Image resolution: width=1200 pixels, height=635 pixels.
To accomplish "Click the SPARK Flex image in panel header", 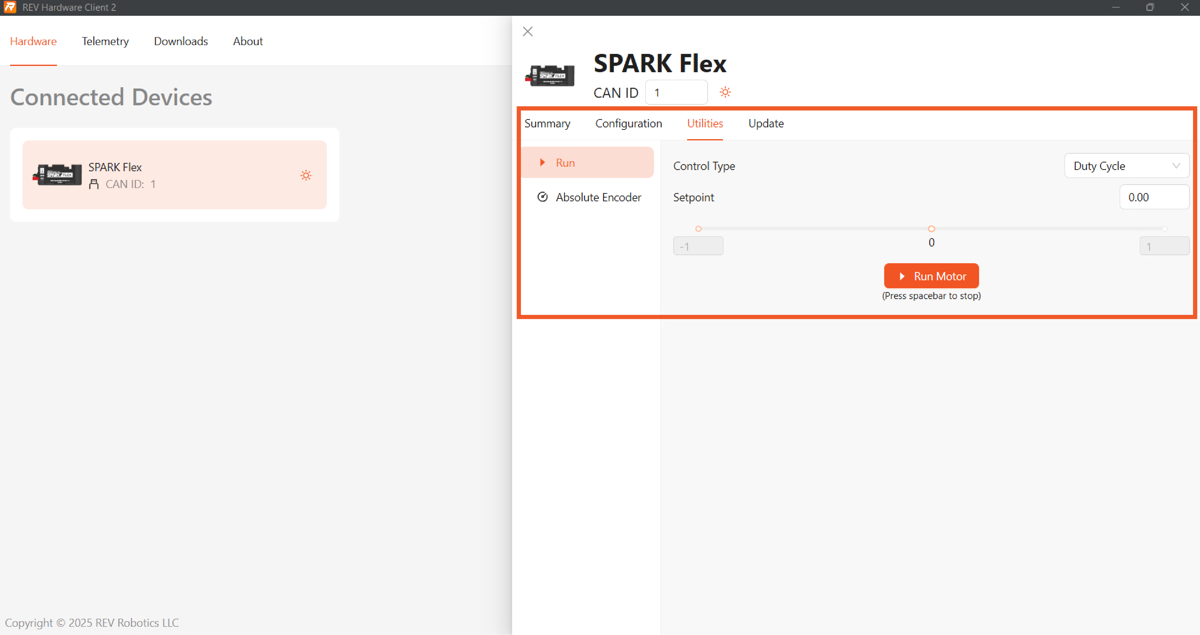I will point(551,75).
